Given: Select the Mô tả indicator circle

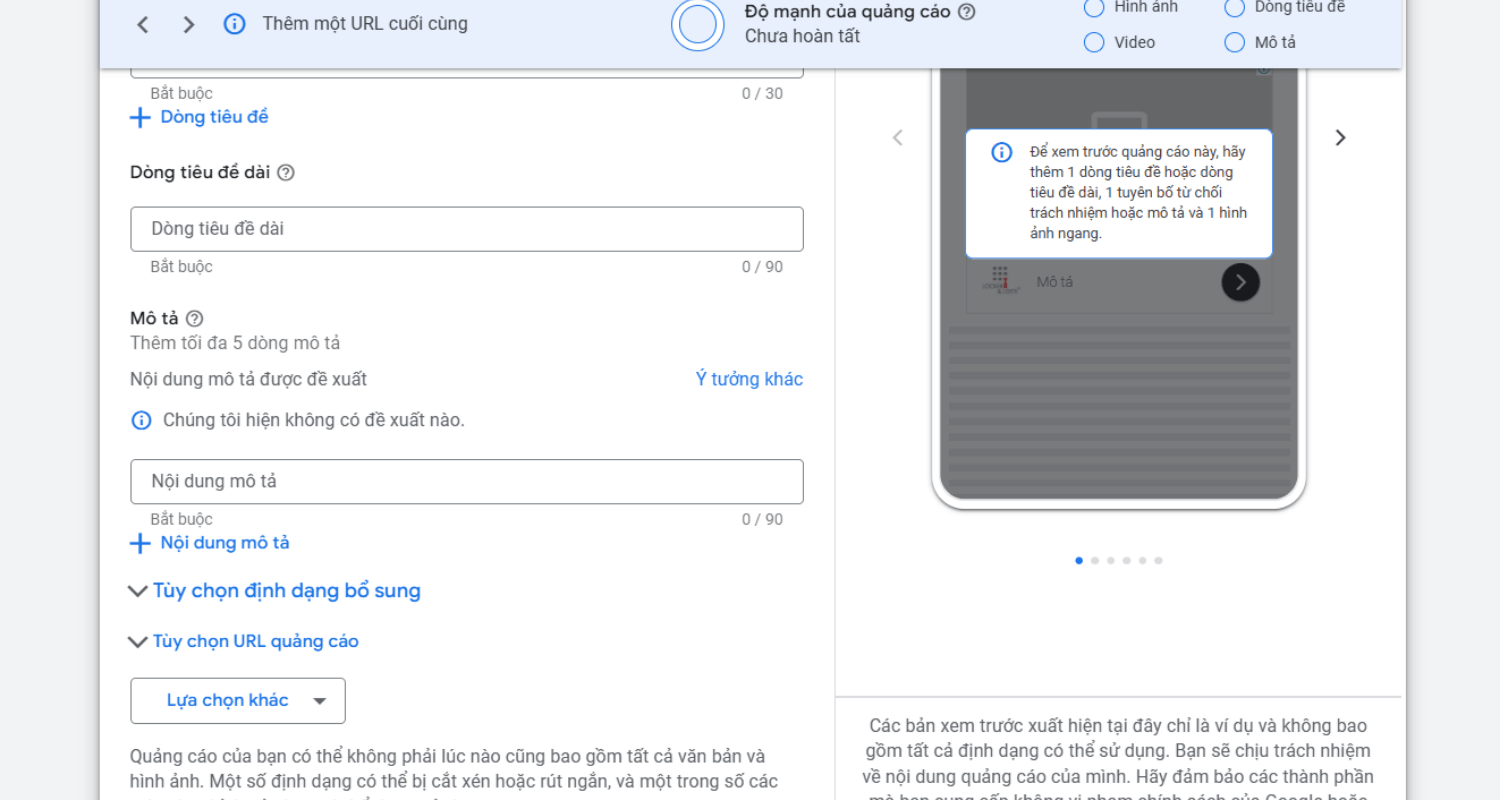Looking at the screenshot, I should click(1235, 42).
